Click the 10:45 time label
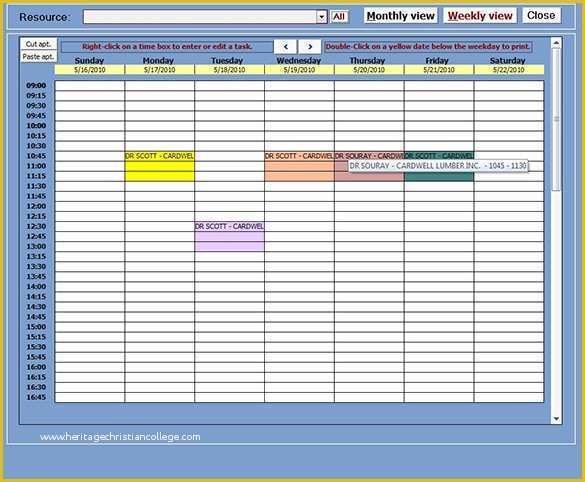Image resolution: width=585 pixels, height=482 pixels. 36,156
